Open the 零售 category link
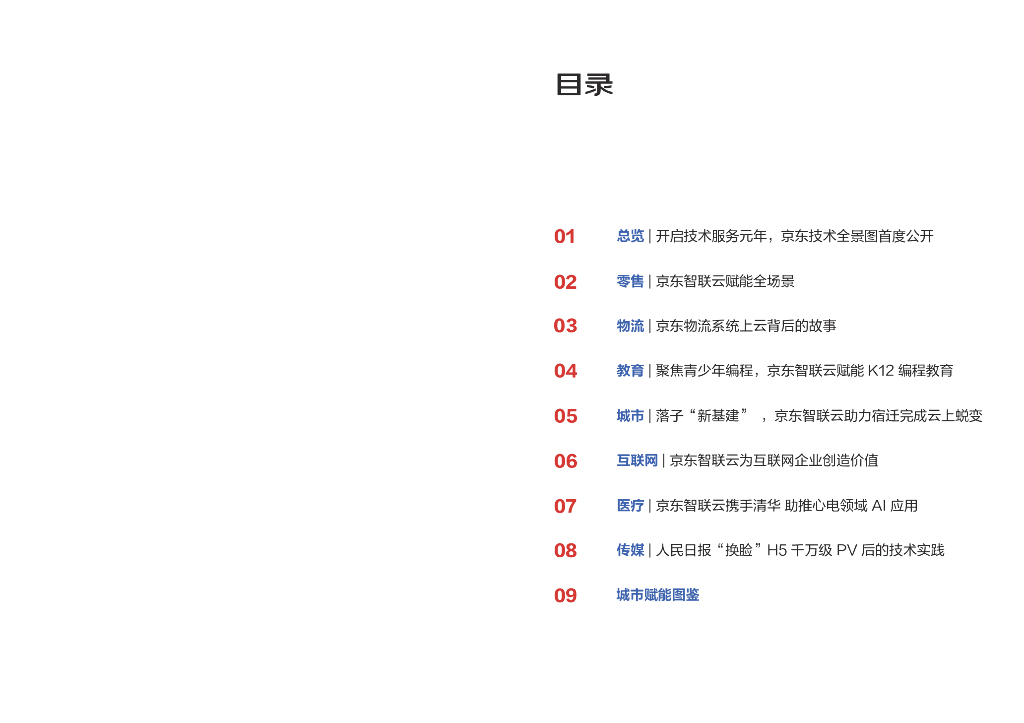The height and width of the screenshot is (723, 1024). [630, 281]
